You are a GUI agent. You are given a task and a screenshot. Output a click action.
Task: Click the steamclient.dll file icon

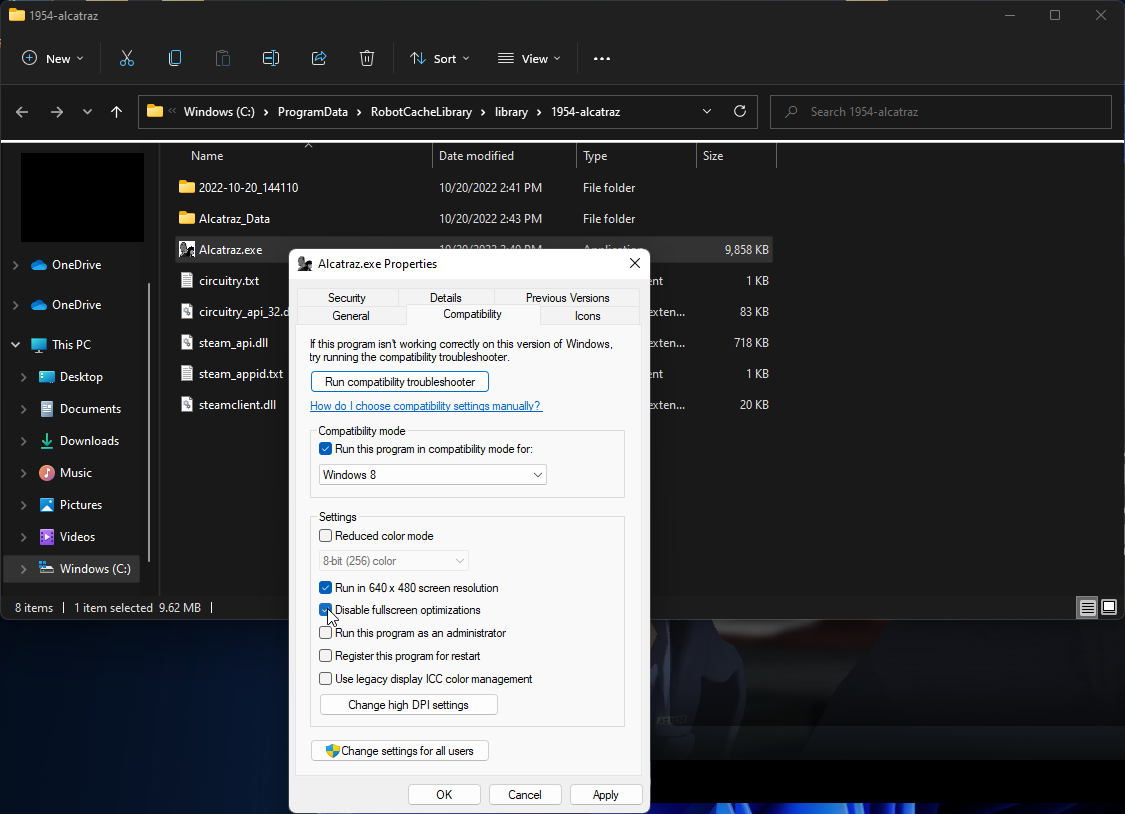click(187, 404)
